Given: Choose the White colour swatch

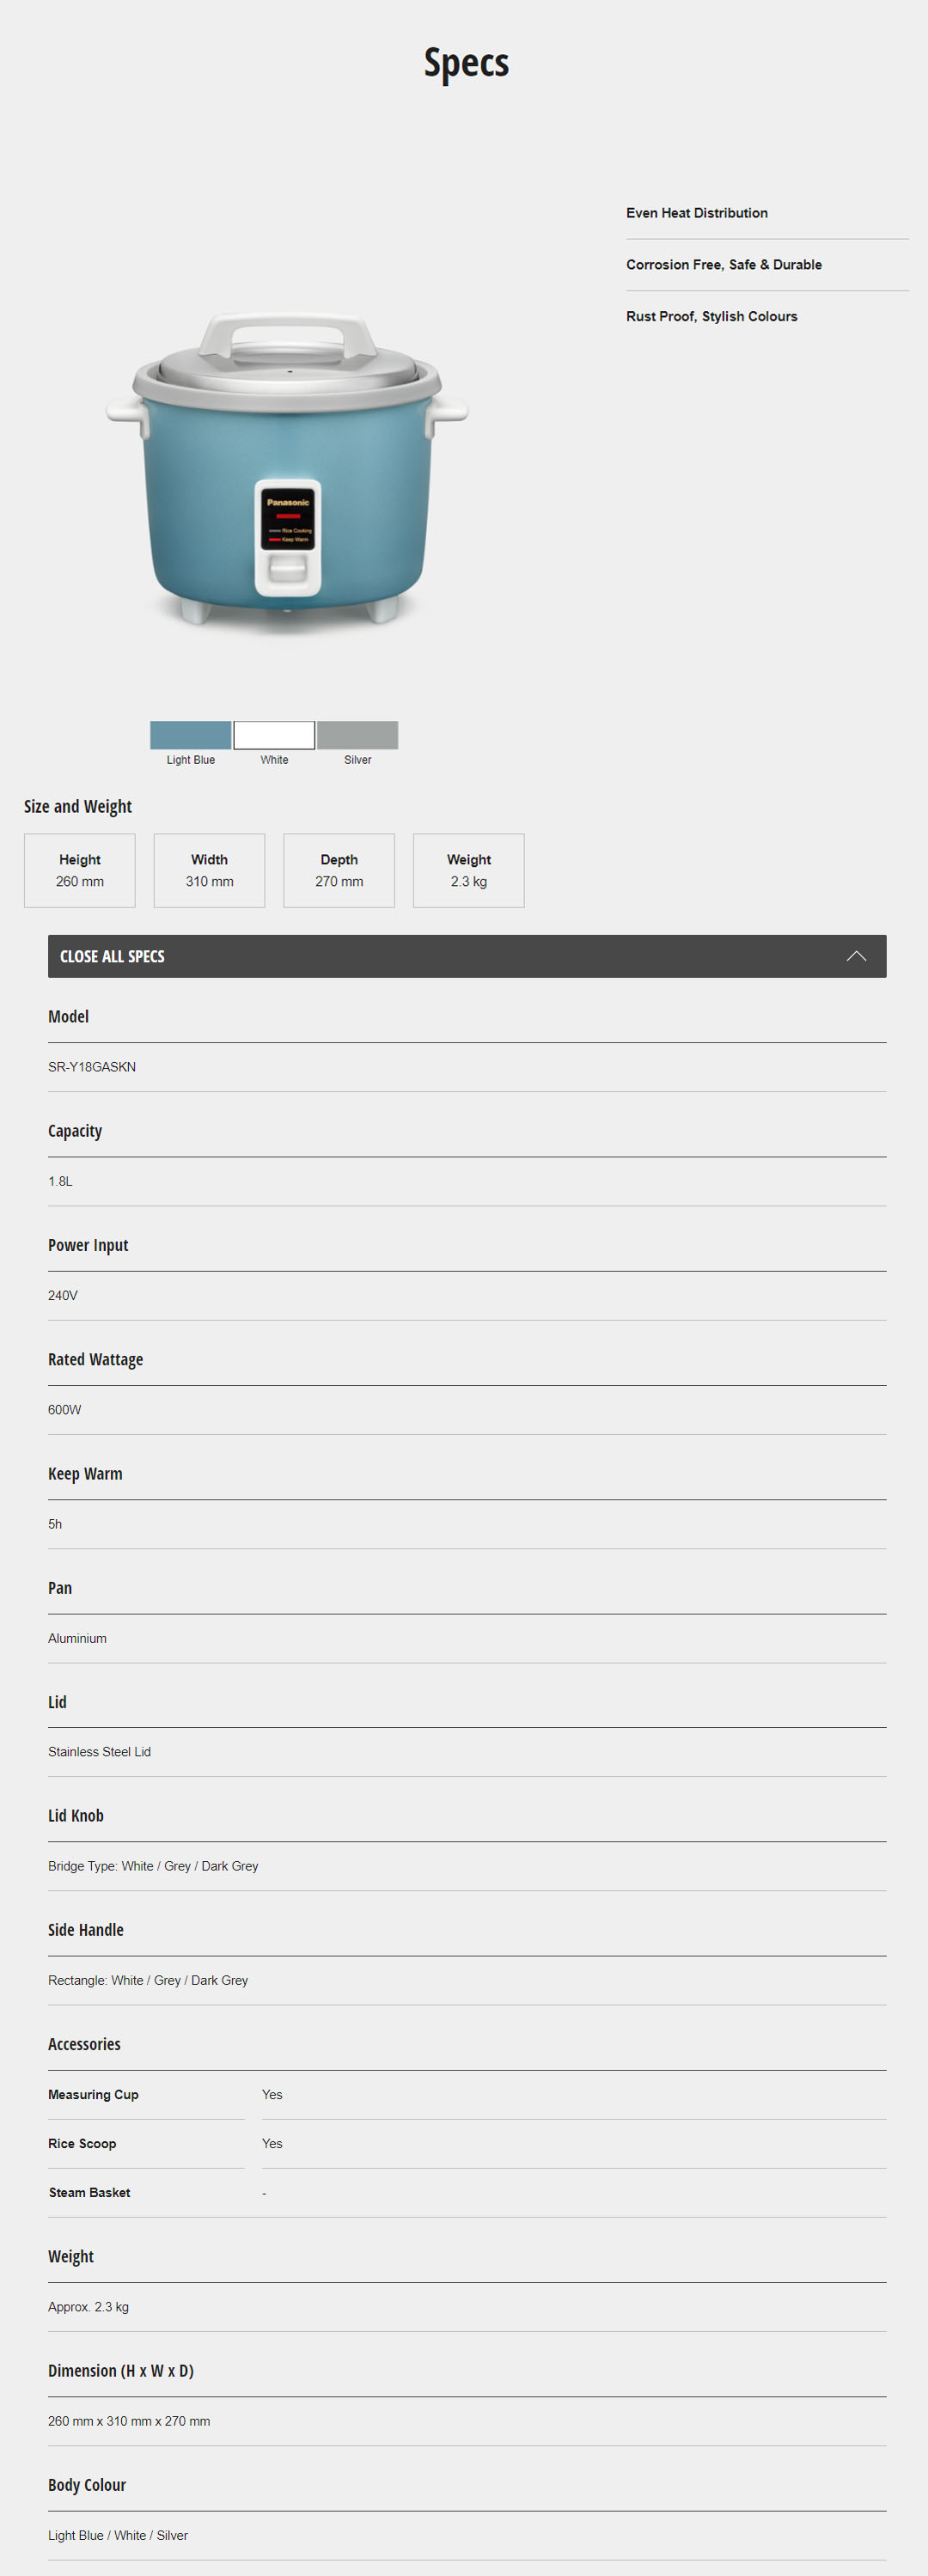Looking at the screenshot, I should [x=274, y=735].
